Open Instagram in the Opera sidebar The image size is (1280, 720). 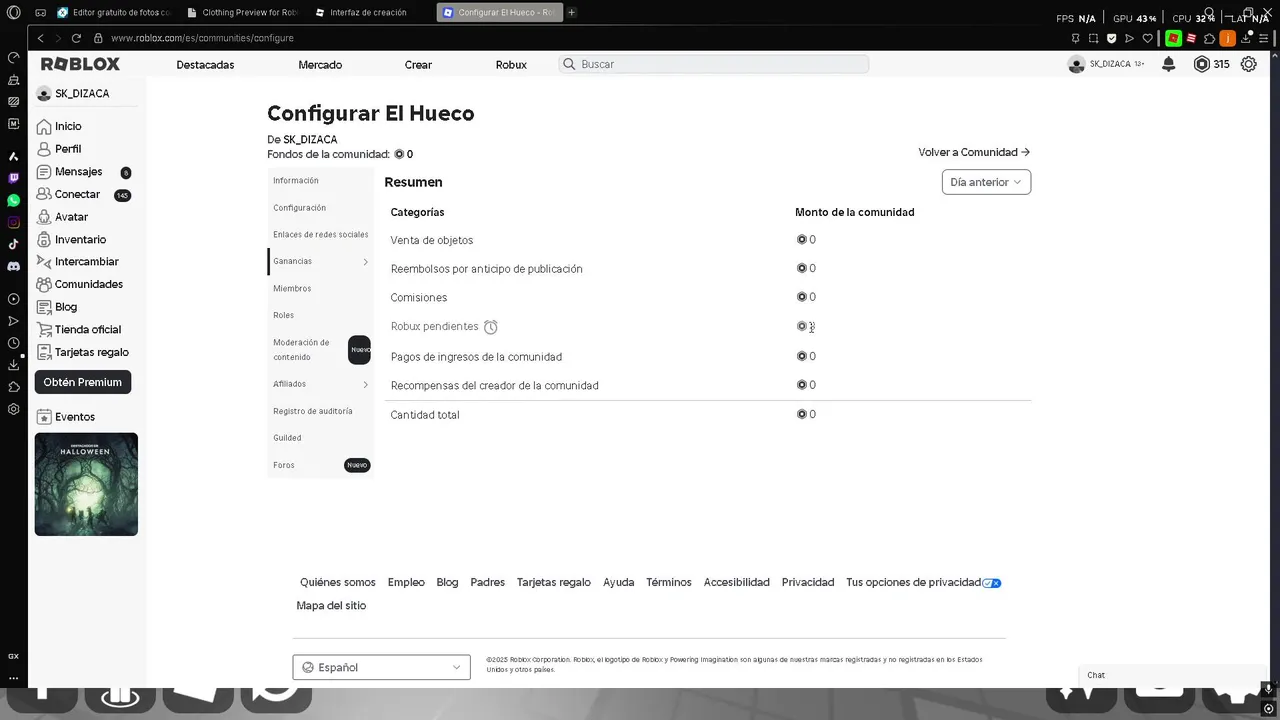tap(13, 222)
